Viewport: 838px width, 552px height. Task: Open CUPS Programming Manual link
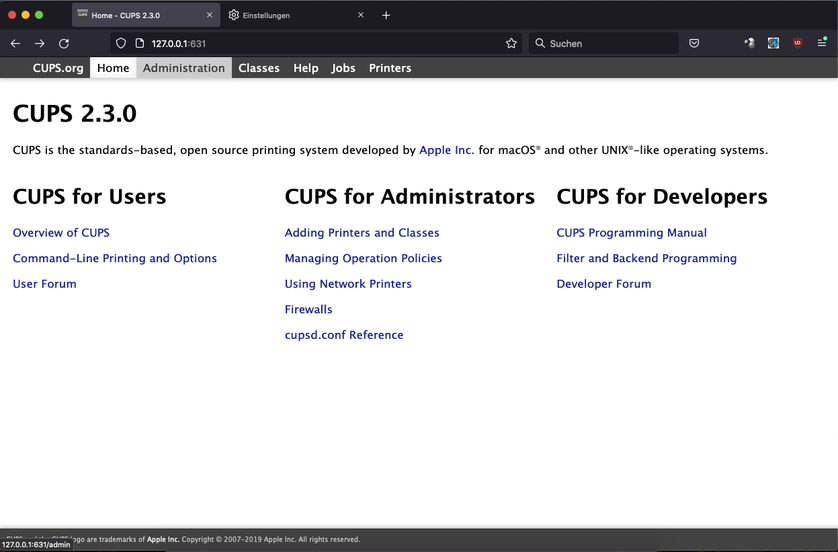click(632, 233)
